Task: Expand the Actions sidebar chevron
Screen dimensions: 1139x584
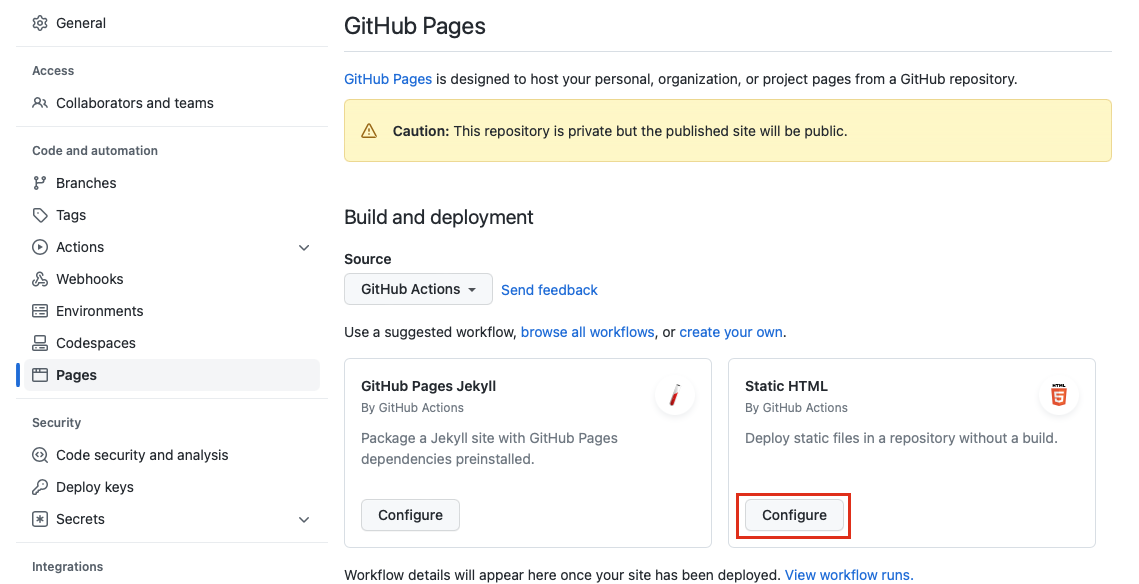Action: click(304, 246)
